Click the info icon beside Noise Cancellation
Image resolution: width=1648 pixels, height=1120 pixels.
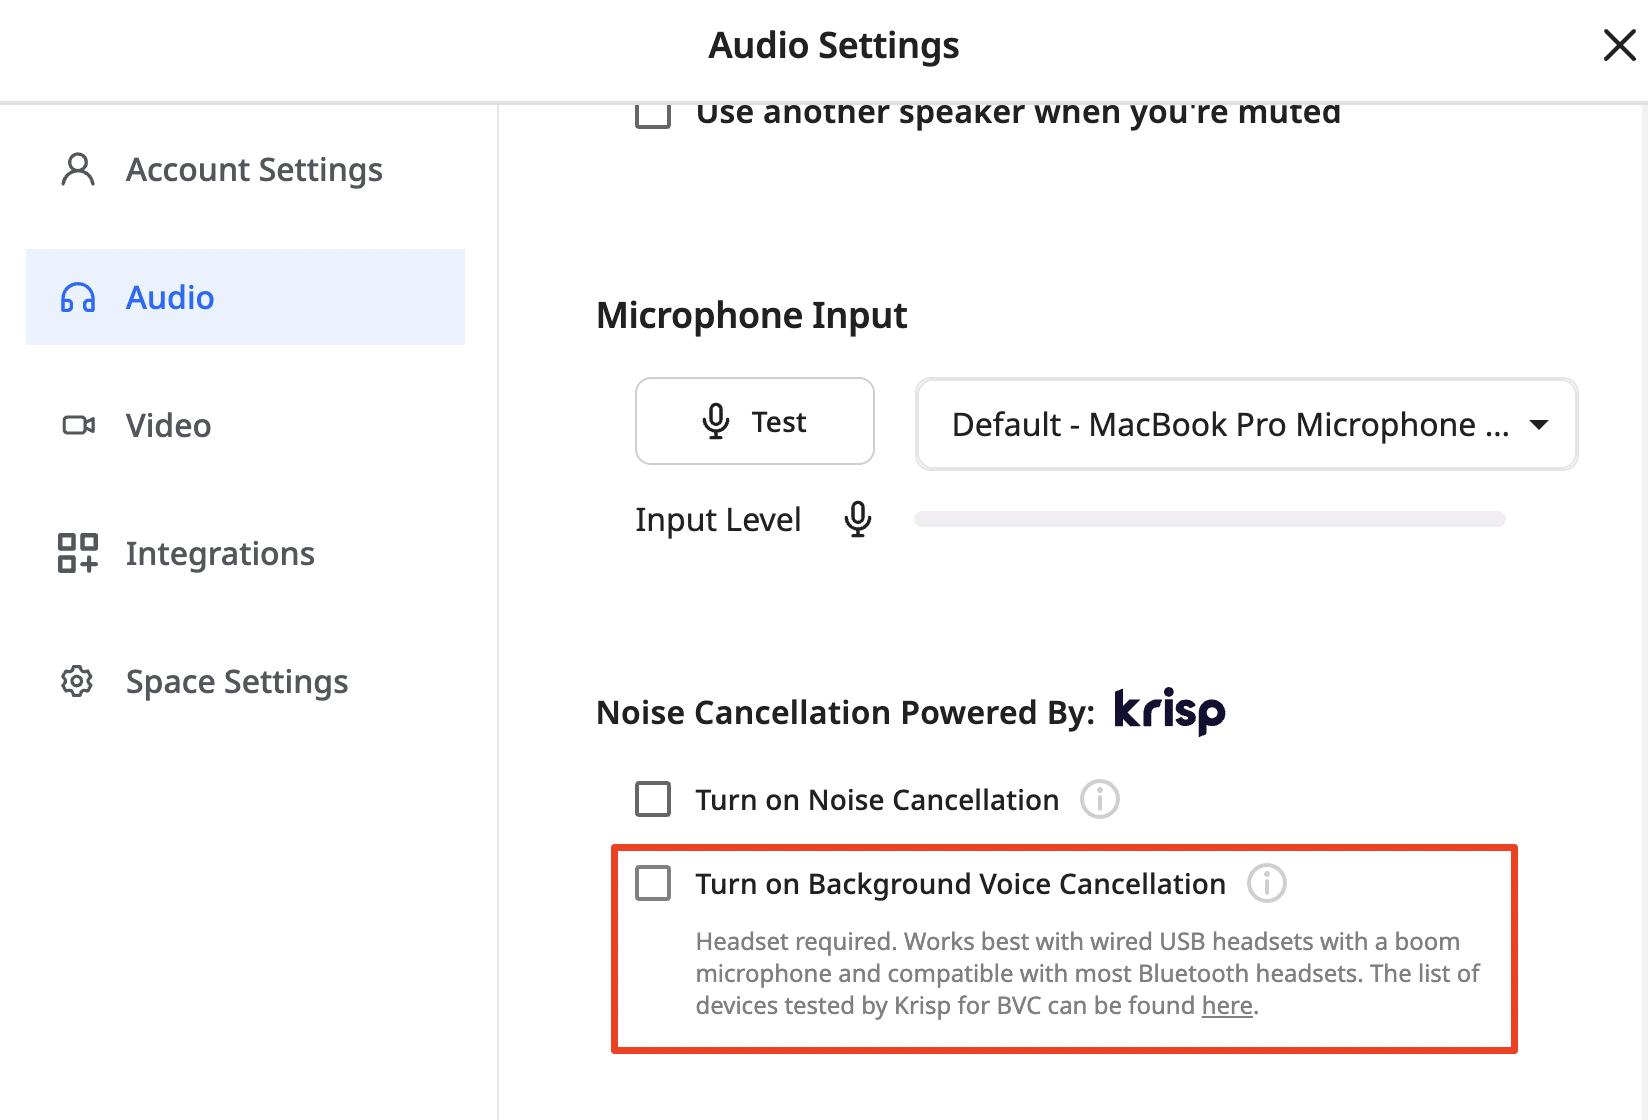pyautogui.click(x=1100, y=799)
